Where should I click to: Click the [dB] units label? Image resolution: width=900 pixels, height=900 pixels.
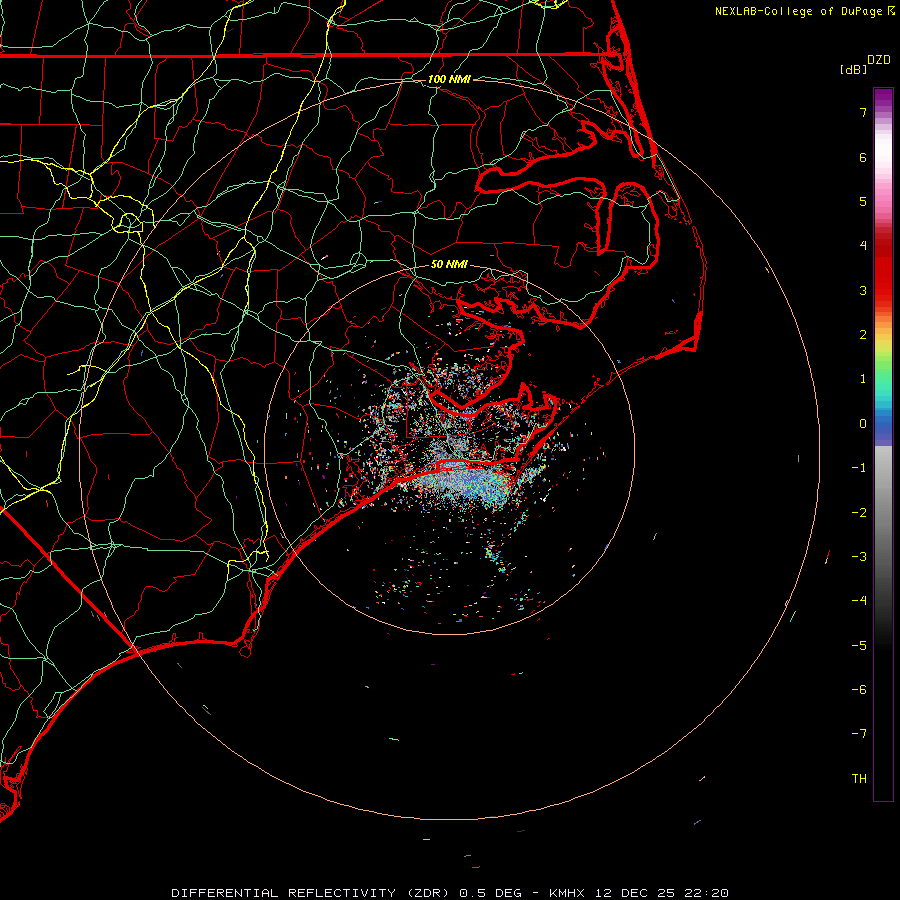pyautogui.click(x=853, y=70)
